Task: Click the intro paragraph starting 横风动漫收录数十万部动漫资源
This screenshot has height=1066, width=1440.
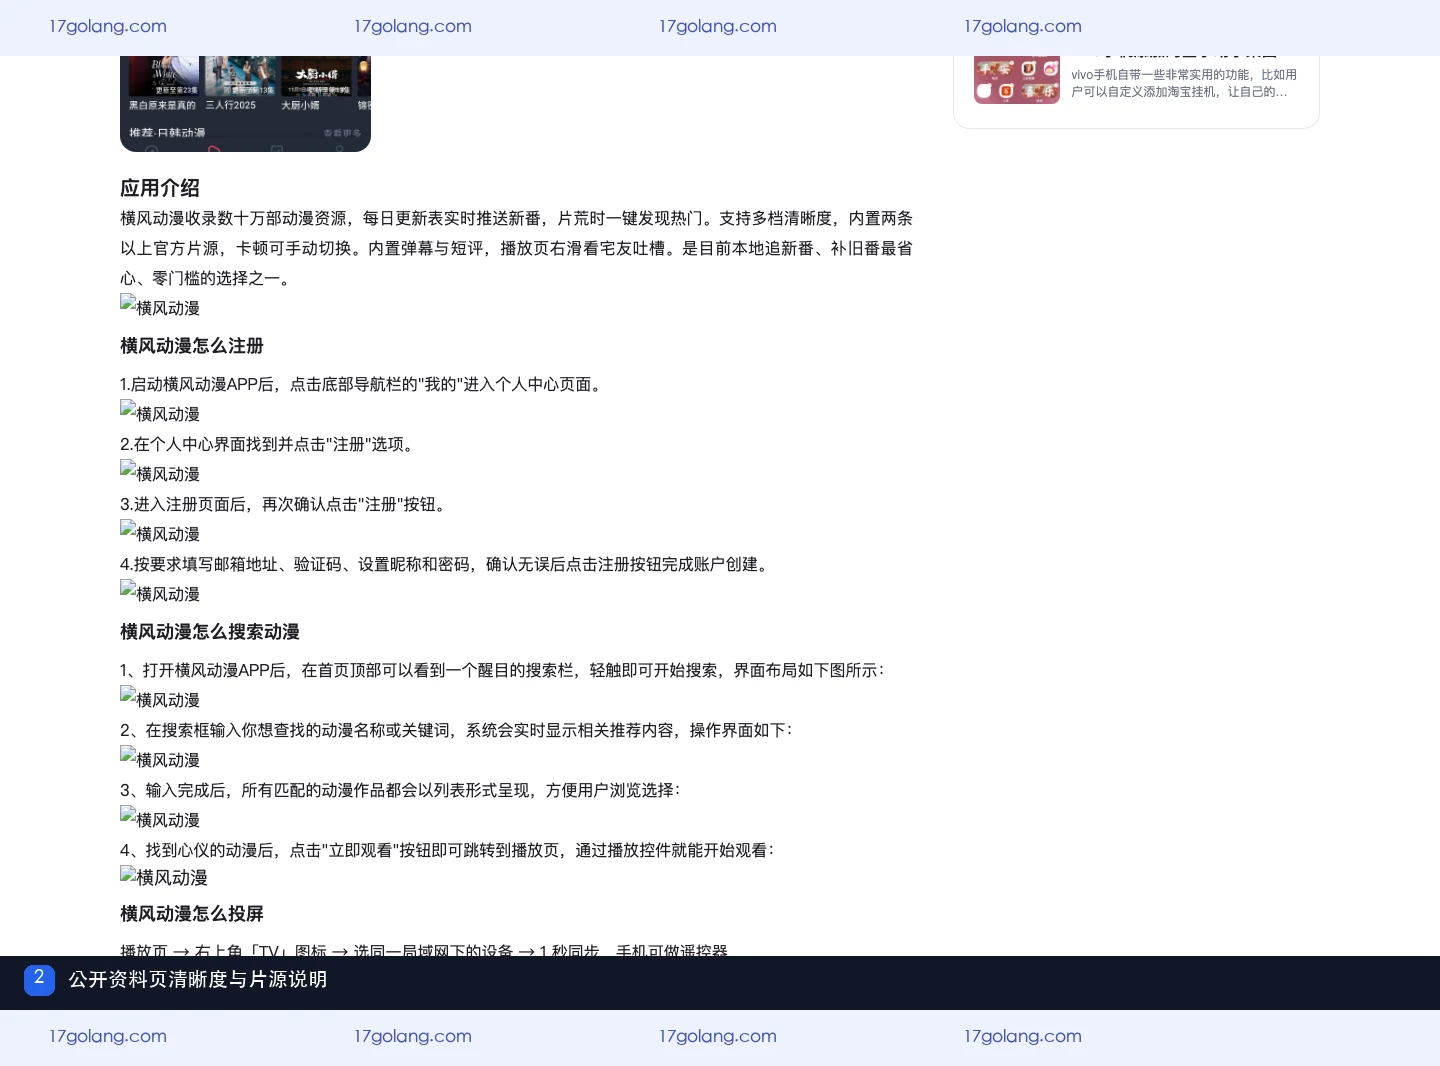Action: pyautogui.click(x=516, y=248)
